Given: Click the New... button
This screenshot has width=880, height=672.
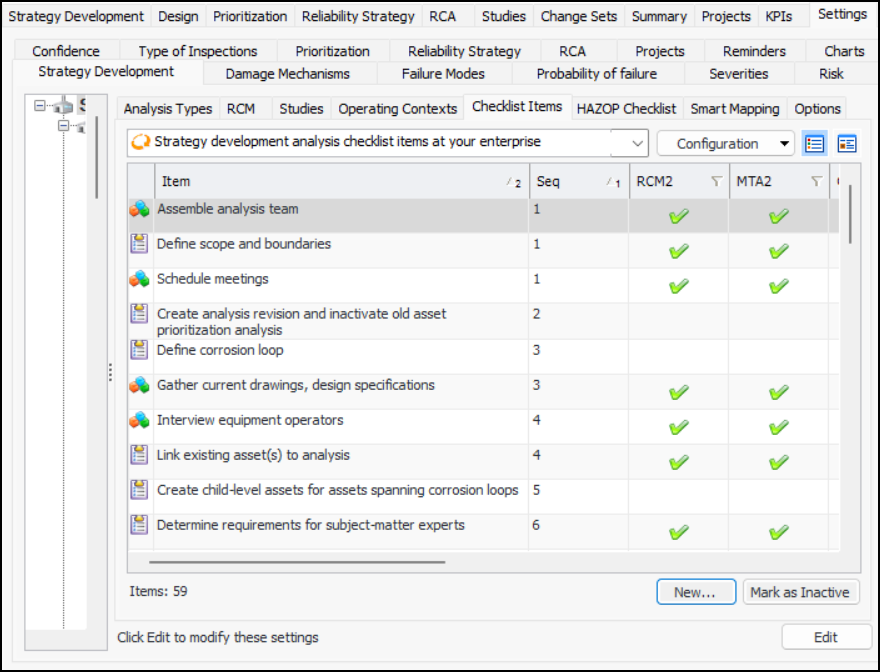Looking at the screenshot, I should [694, 592].
